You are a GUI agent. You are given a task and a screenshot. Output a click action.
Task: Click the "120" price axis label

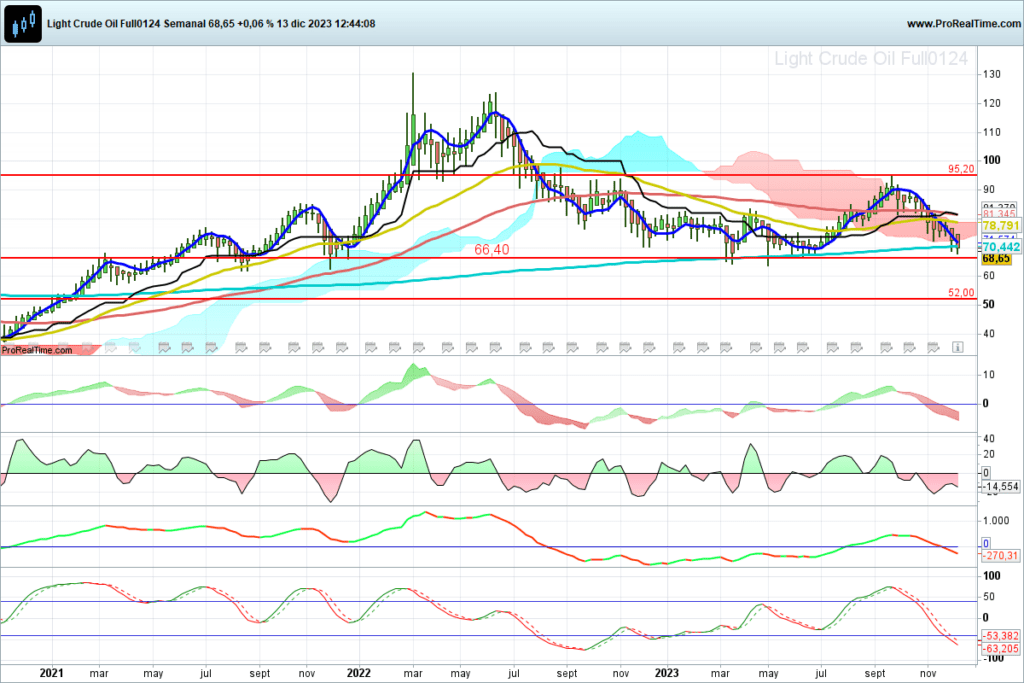[x=991, y=103]
